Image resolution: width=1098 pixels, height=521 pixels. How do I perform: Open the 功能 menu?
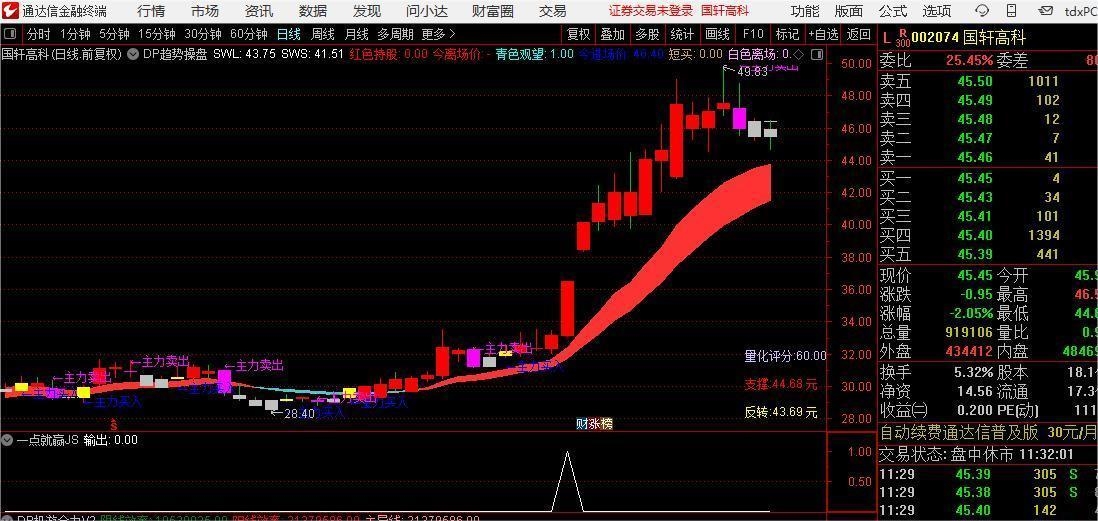(805, 11)
